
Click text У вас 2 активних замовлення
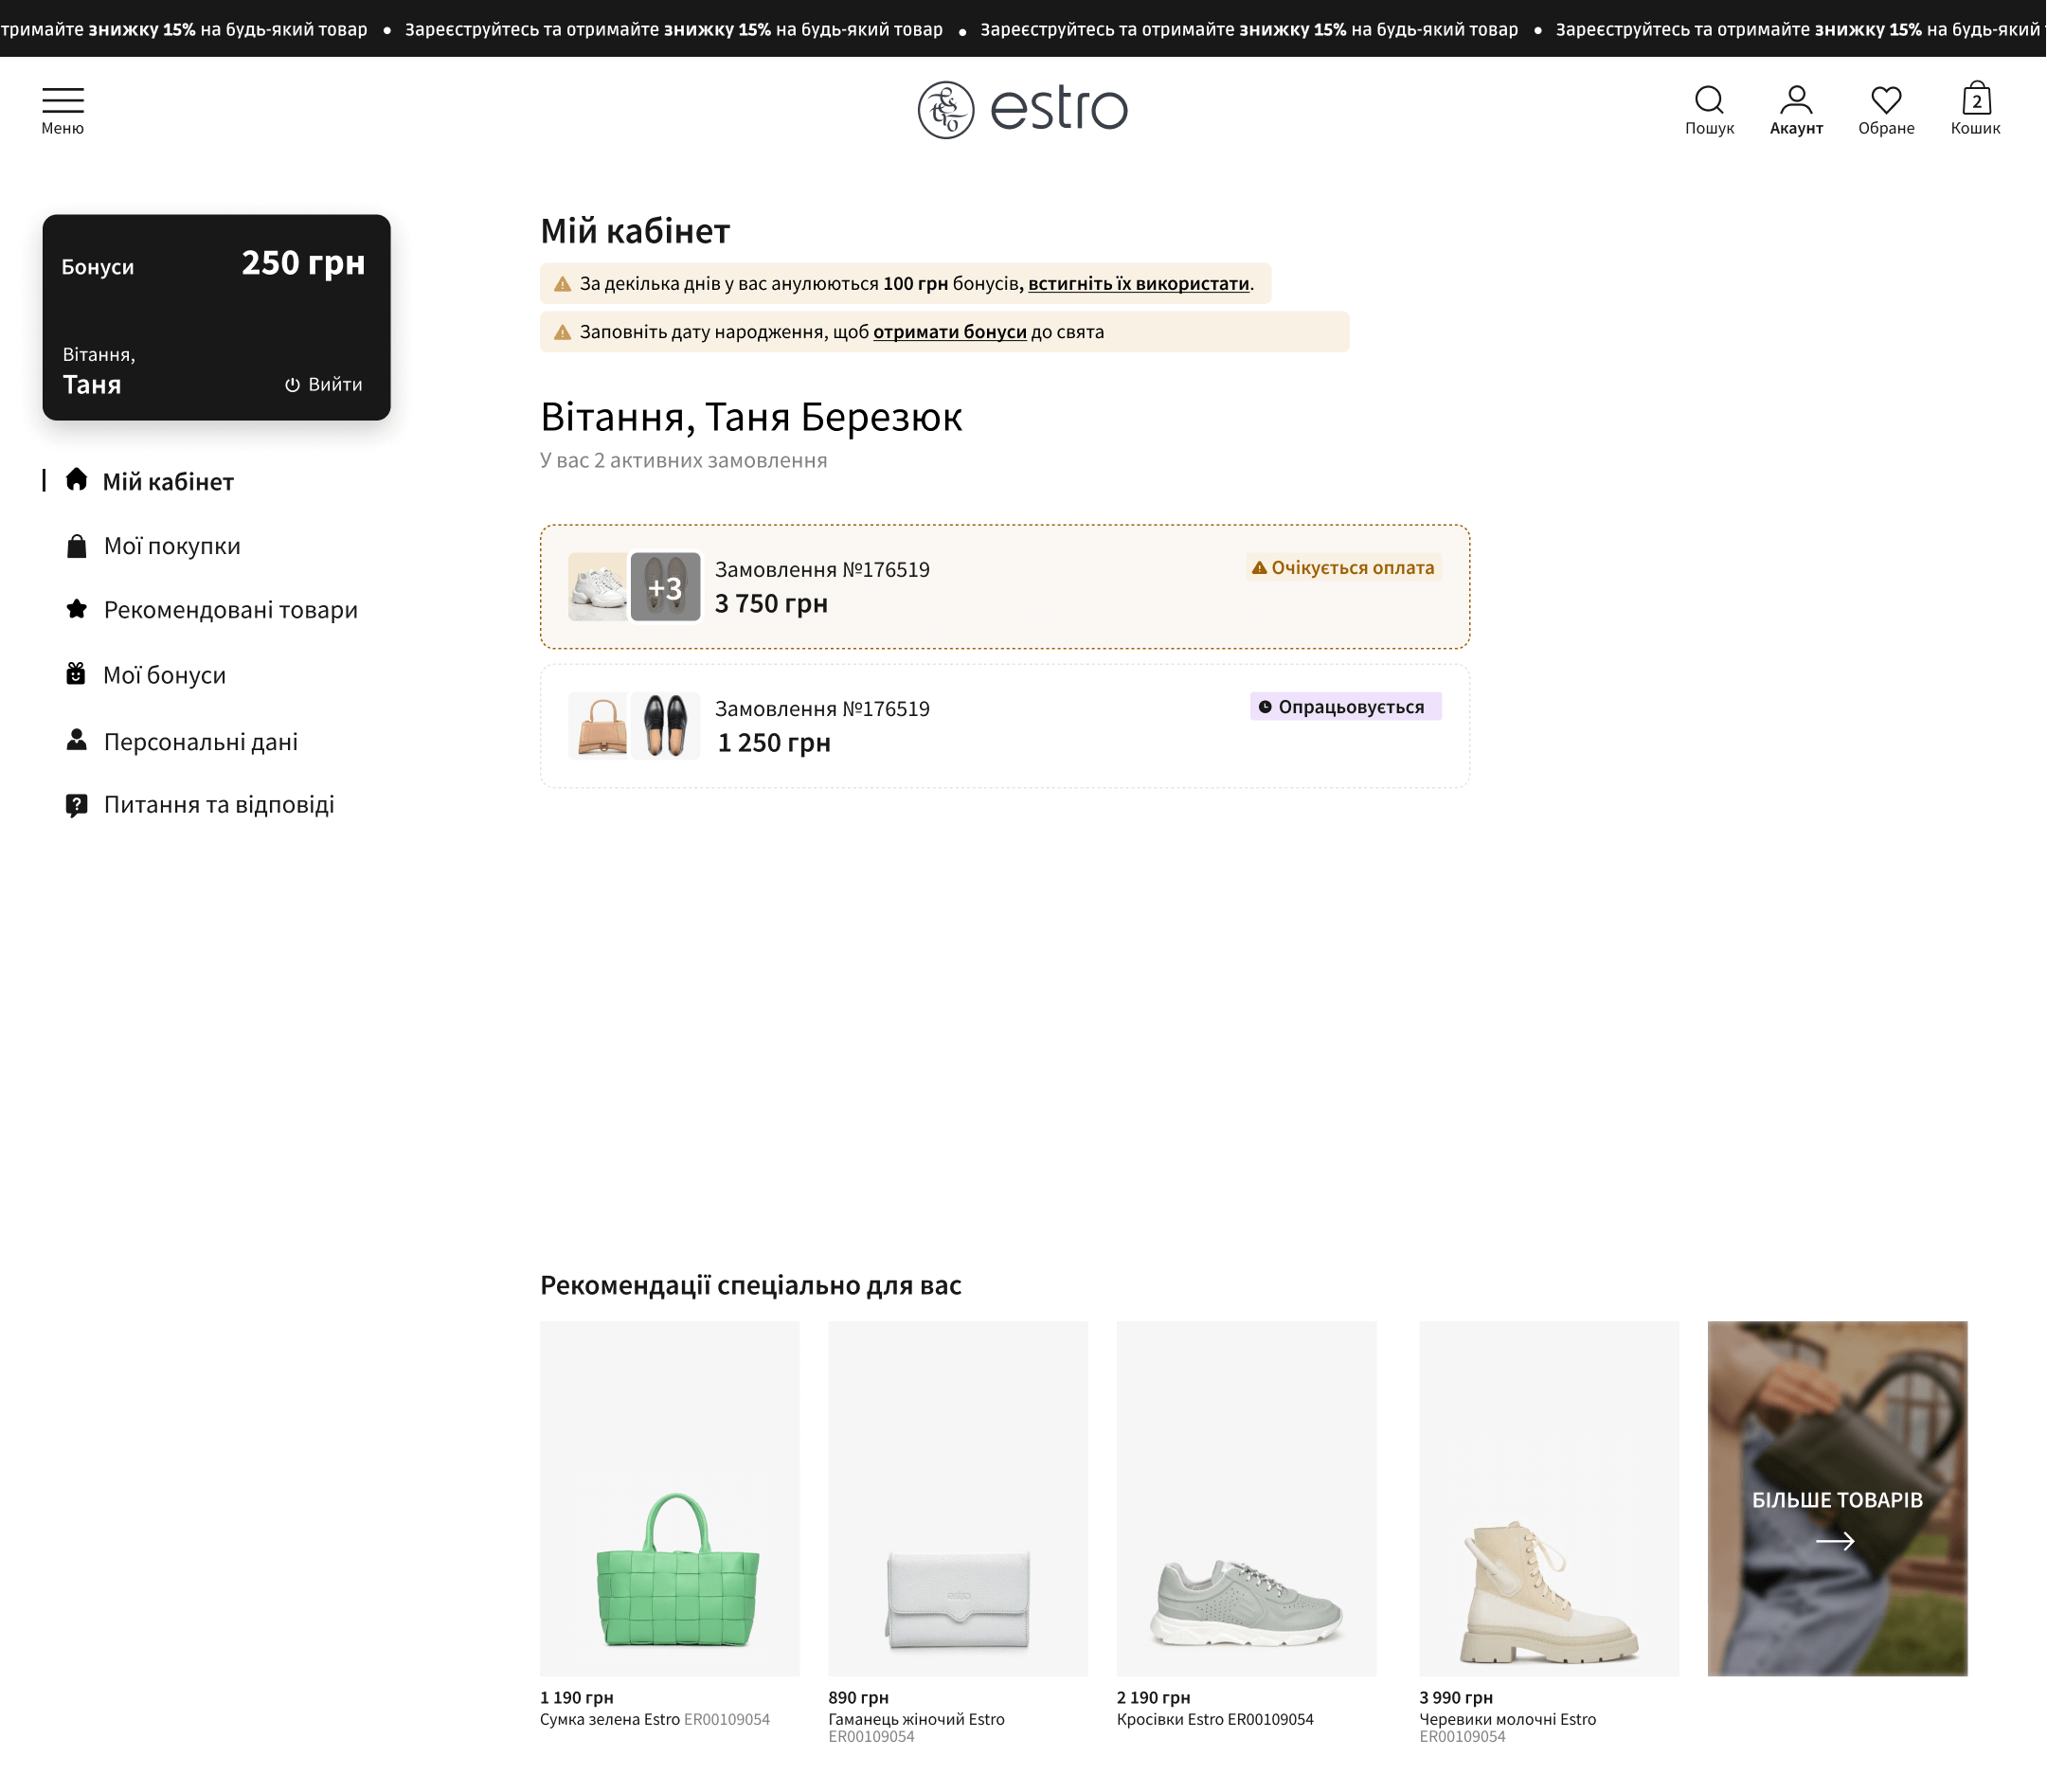(x=683, y=461)
